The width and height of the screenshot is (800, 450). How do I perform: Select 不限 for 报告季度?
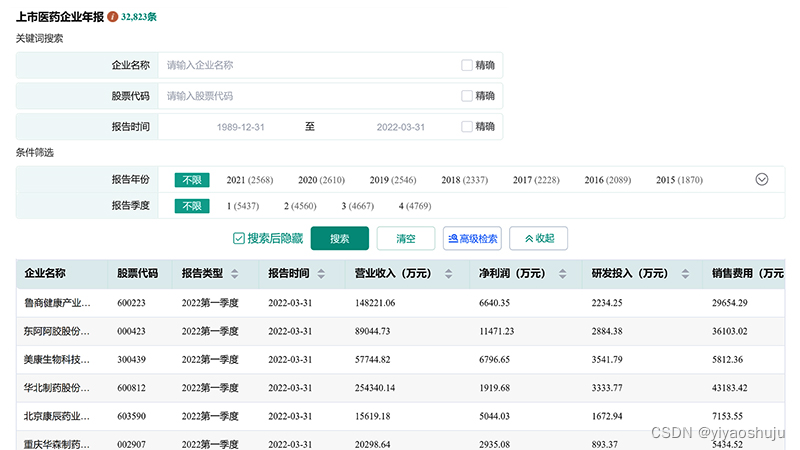click(x=192, y=206)
